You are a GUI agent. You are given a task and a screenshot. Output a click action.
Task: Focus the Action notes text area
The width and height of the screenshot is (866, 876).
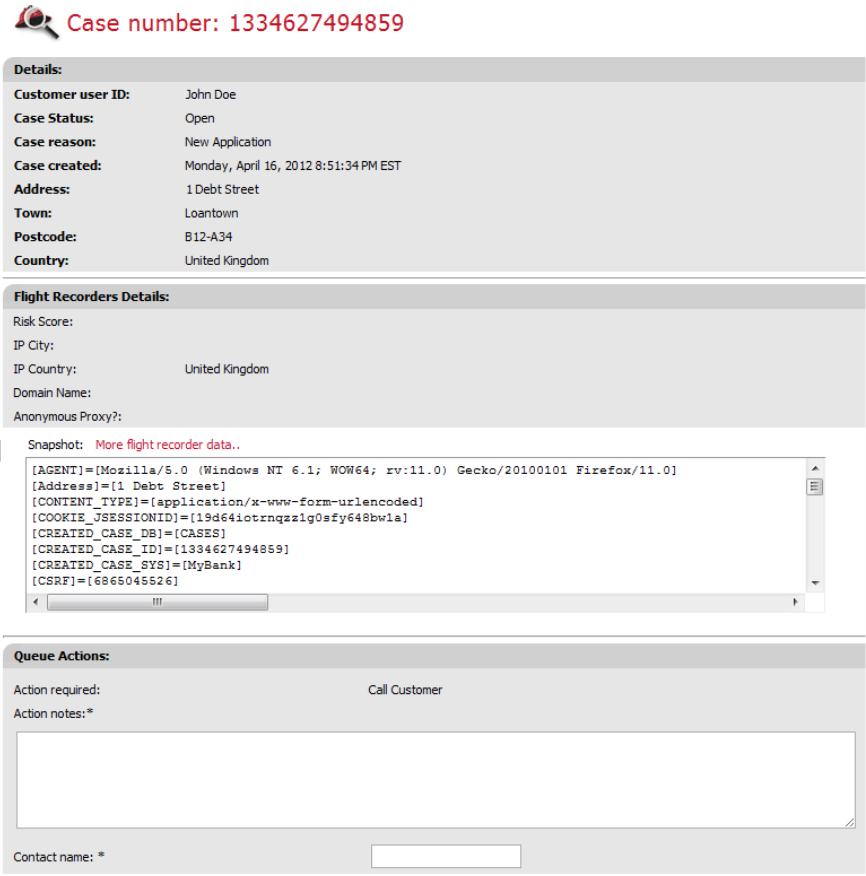point(435,779)
